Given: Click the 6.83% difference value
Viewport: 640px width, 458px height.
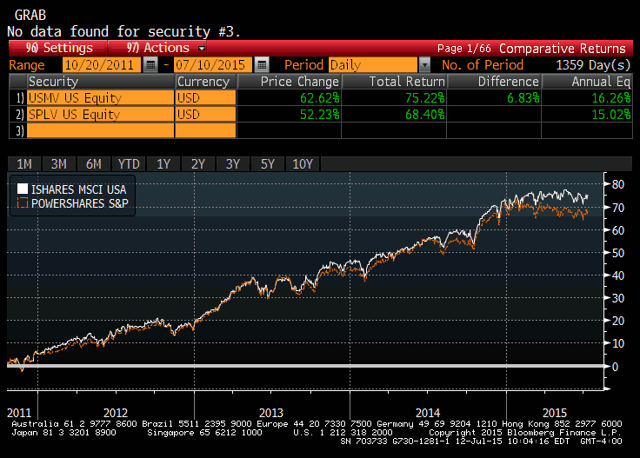Looking at the screenshot, I should (523, 98).
